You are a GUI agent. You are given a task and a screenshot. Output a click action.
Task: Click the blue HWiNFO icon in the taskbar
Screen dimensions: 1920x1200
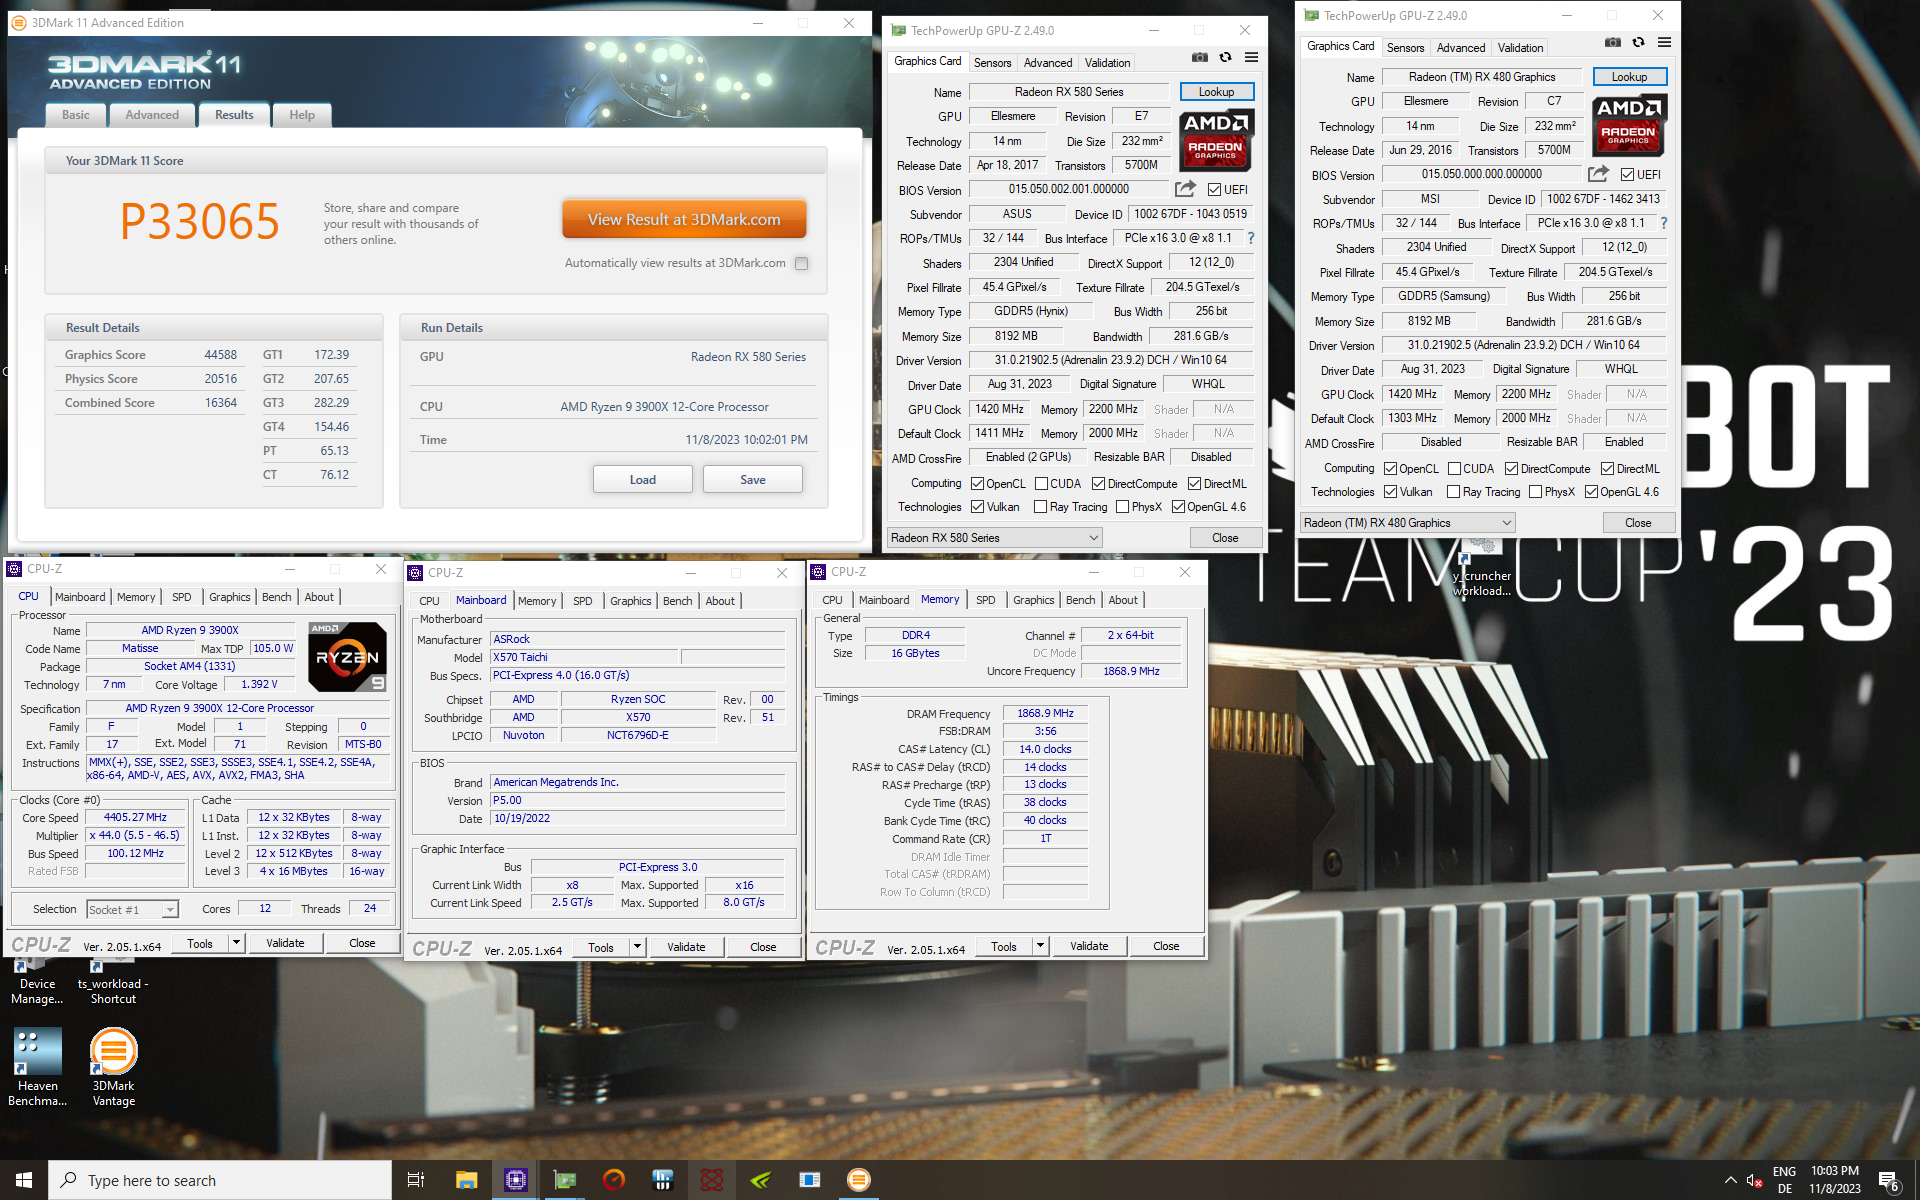[662, 1180]
